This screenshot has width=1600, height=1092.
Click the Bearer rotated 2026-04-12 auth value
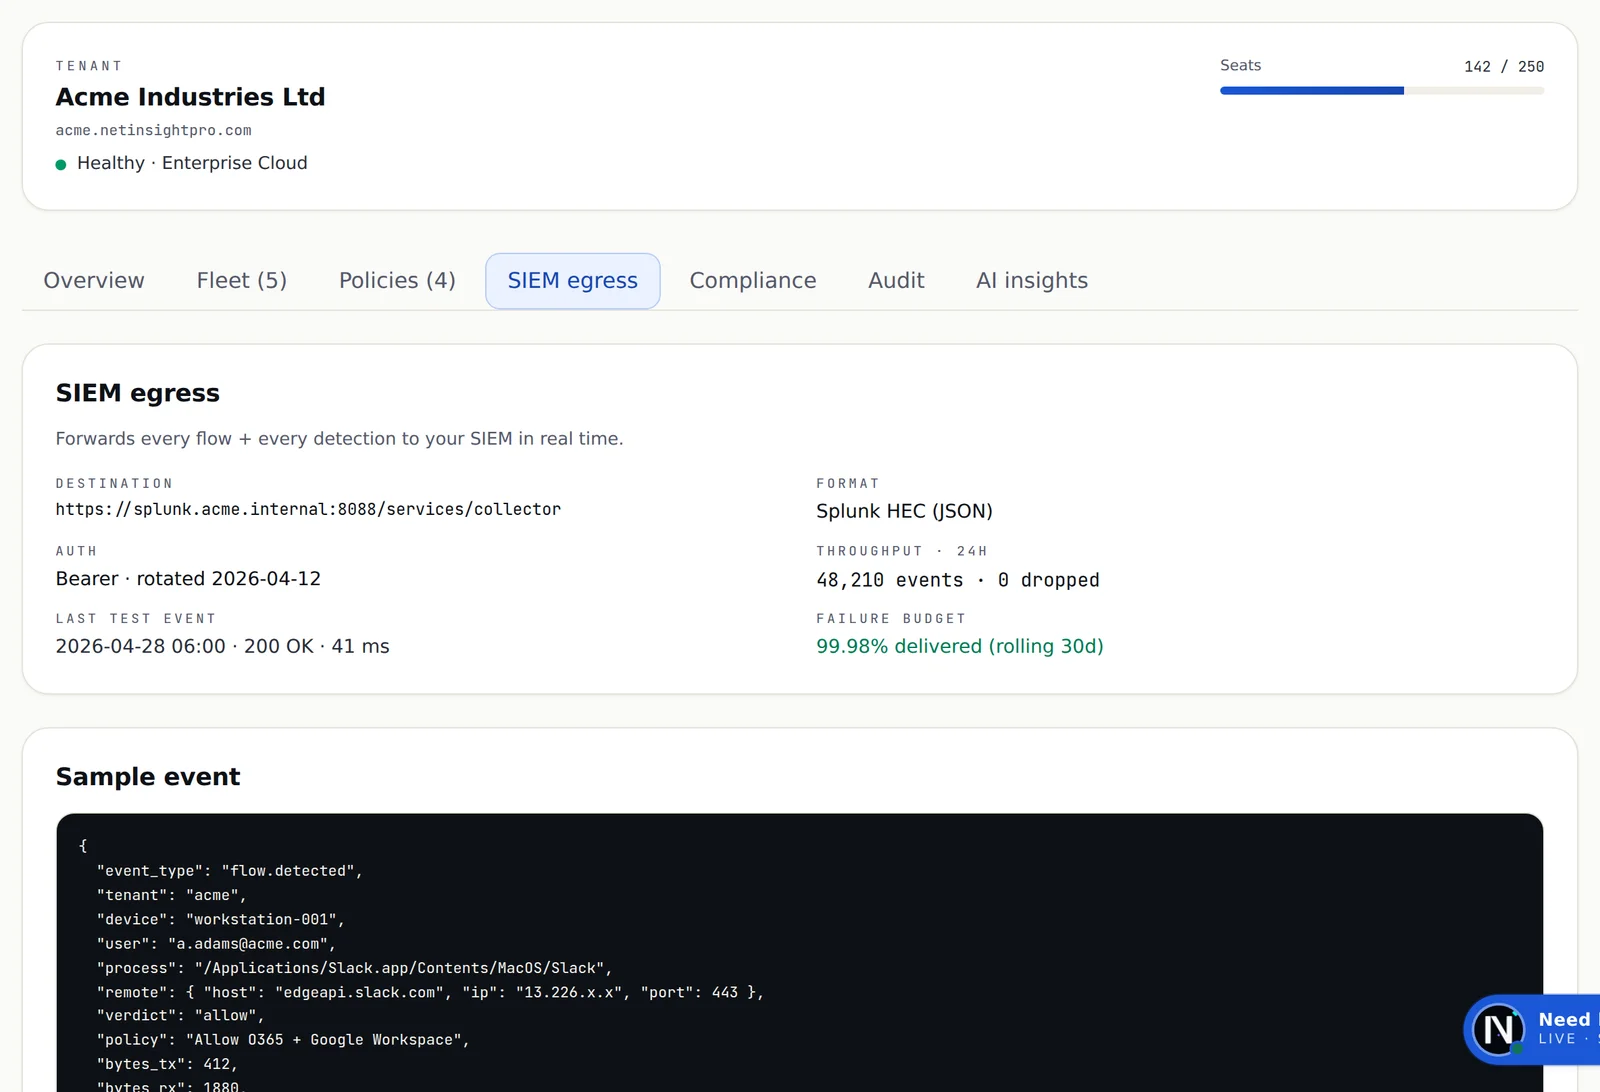188,579
